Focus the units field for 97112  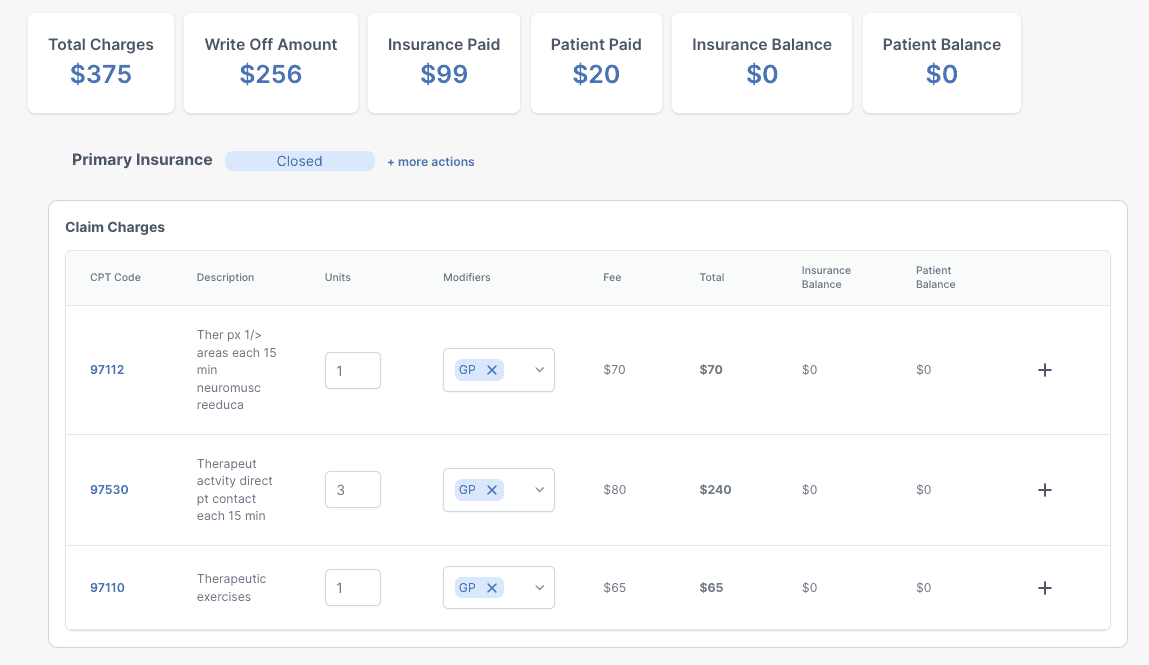coord(352,371)
